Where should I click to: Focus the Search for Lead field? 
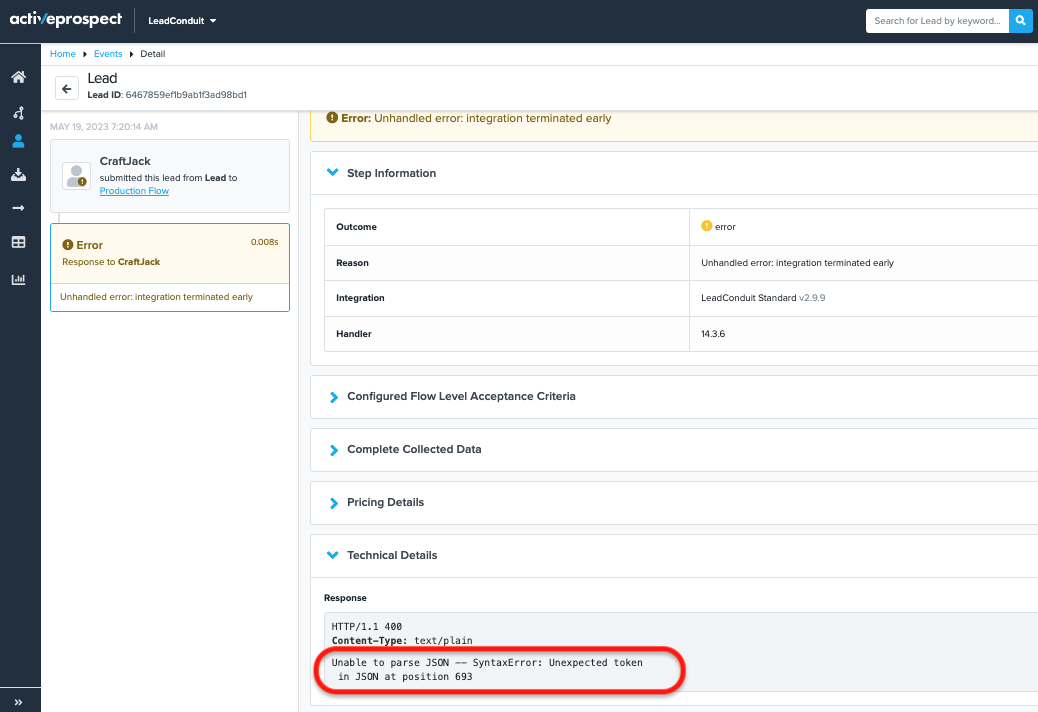tap(937, 21)
